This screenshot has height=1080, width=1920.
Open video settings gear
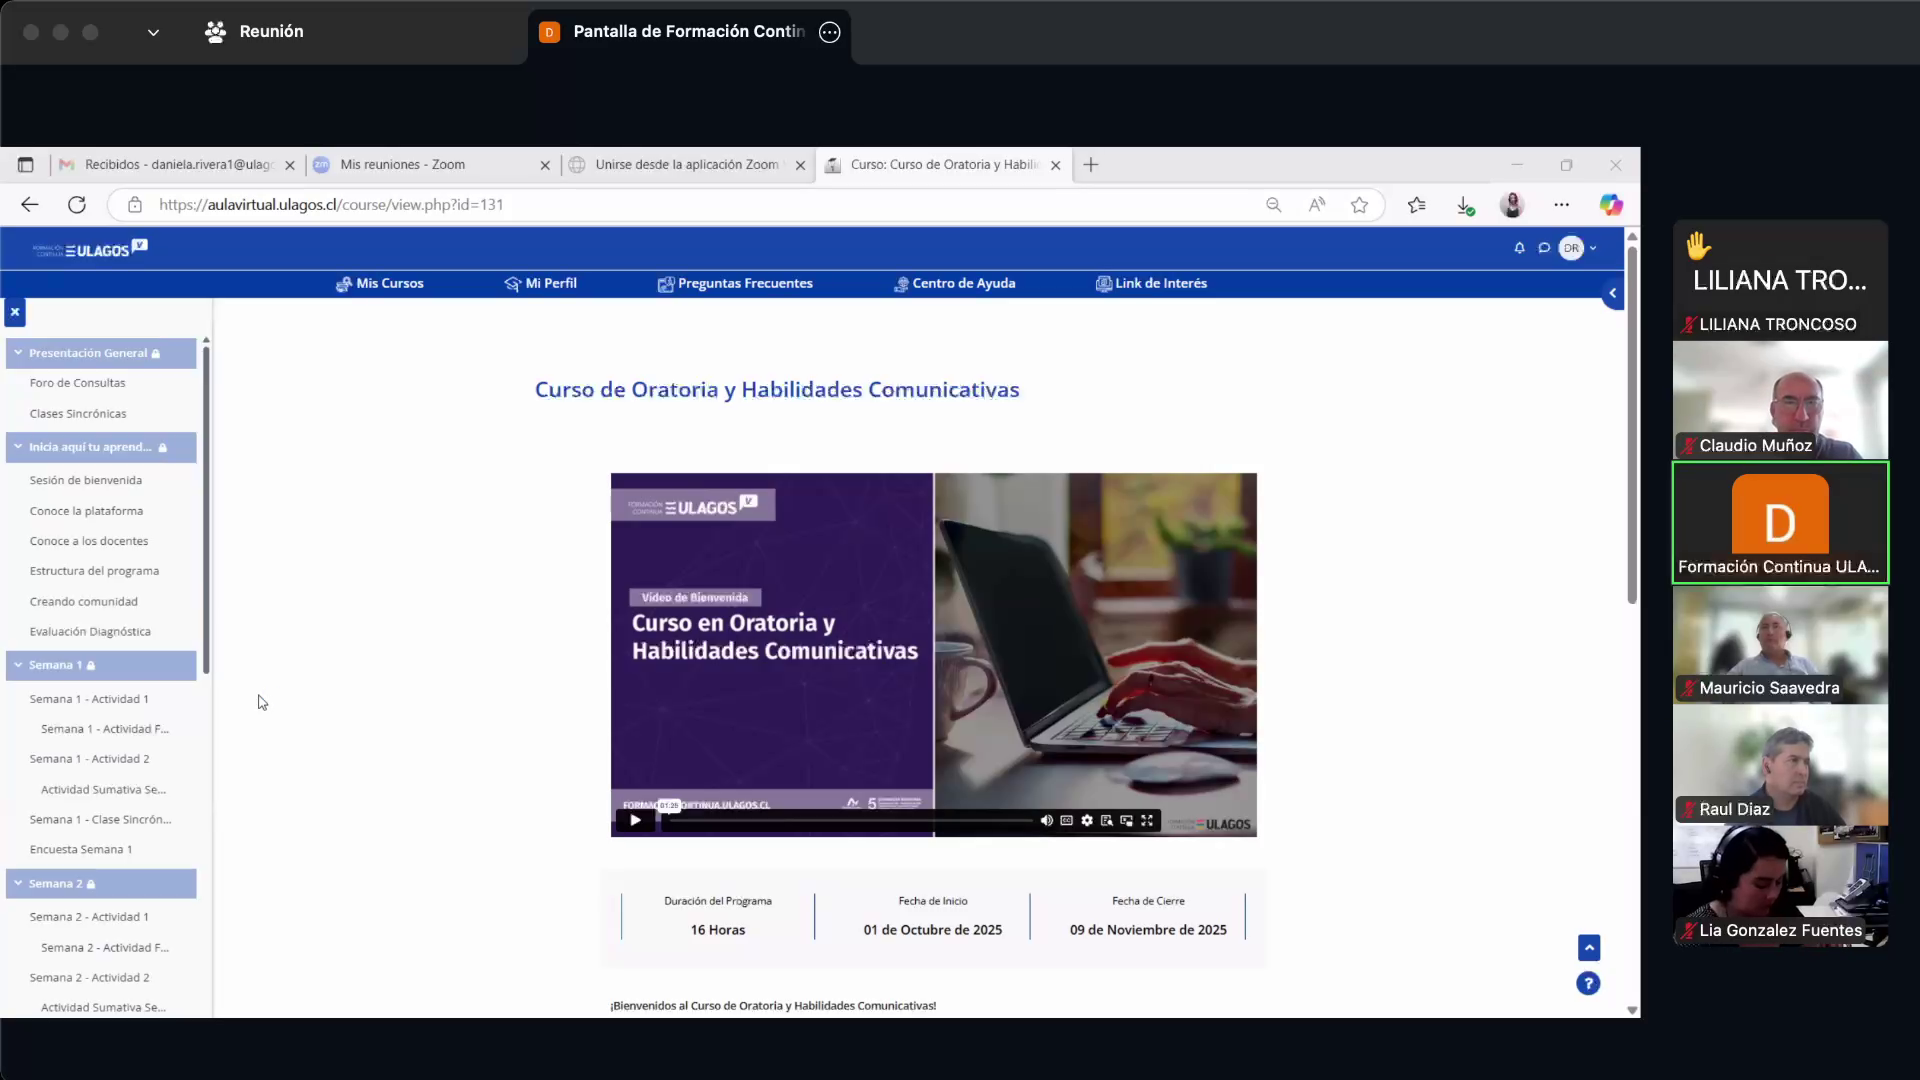(1087, 821)
